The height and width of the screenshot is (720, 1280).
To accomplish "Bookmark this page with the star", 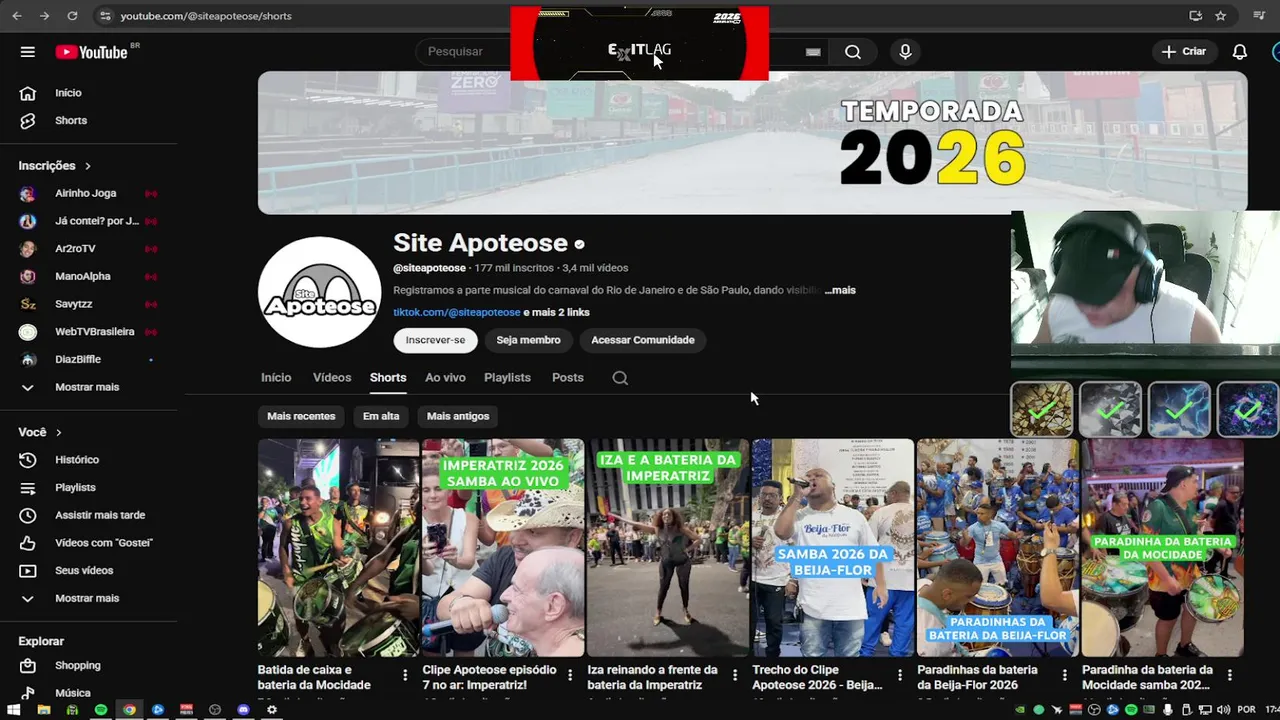I will pyautogui.click(x=1221, y=16).
